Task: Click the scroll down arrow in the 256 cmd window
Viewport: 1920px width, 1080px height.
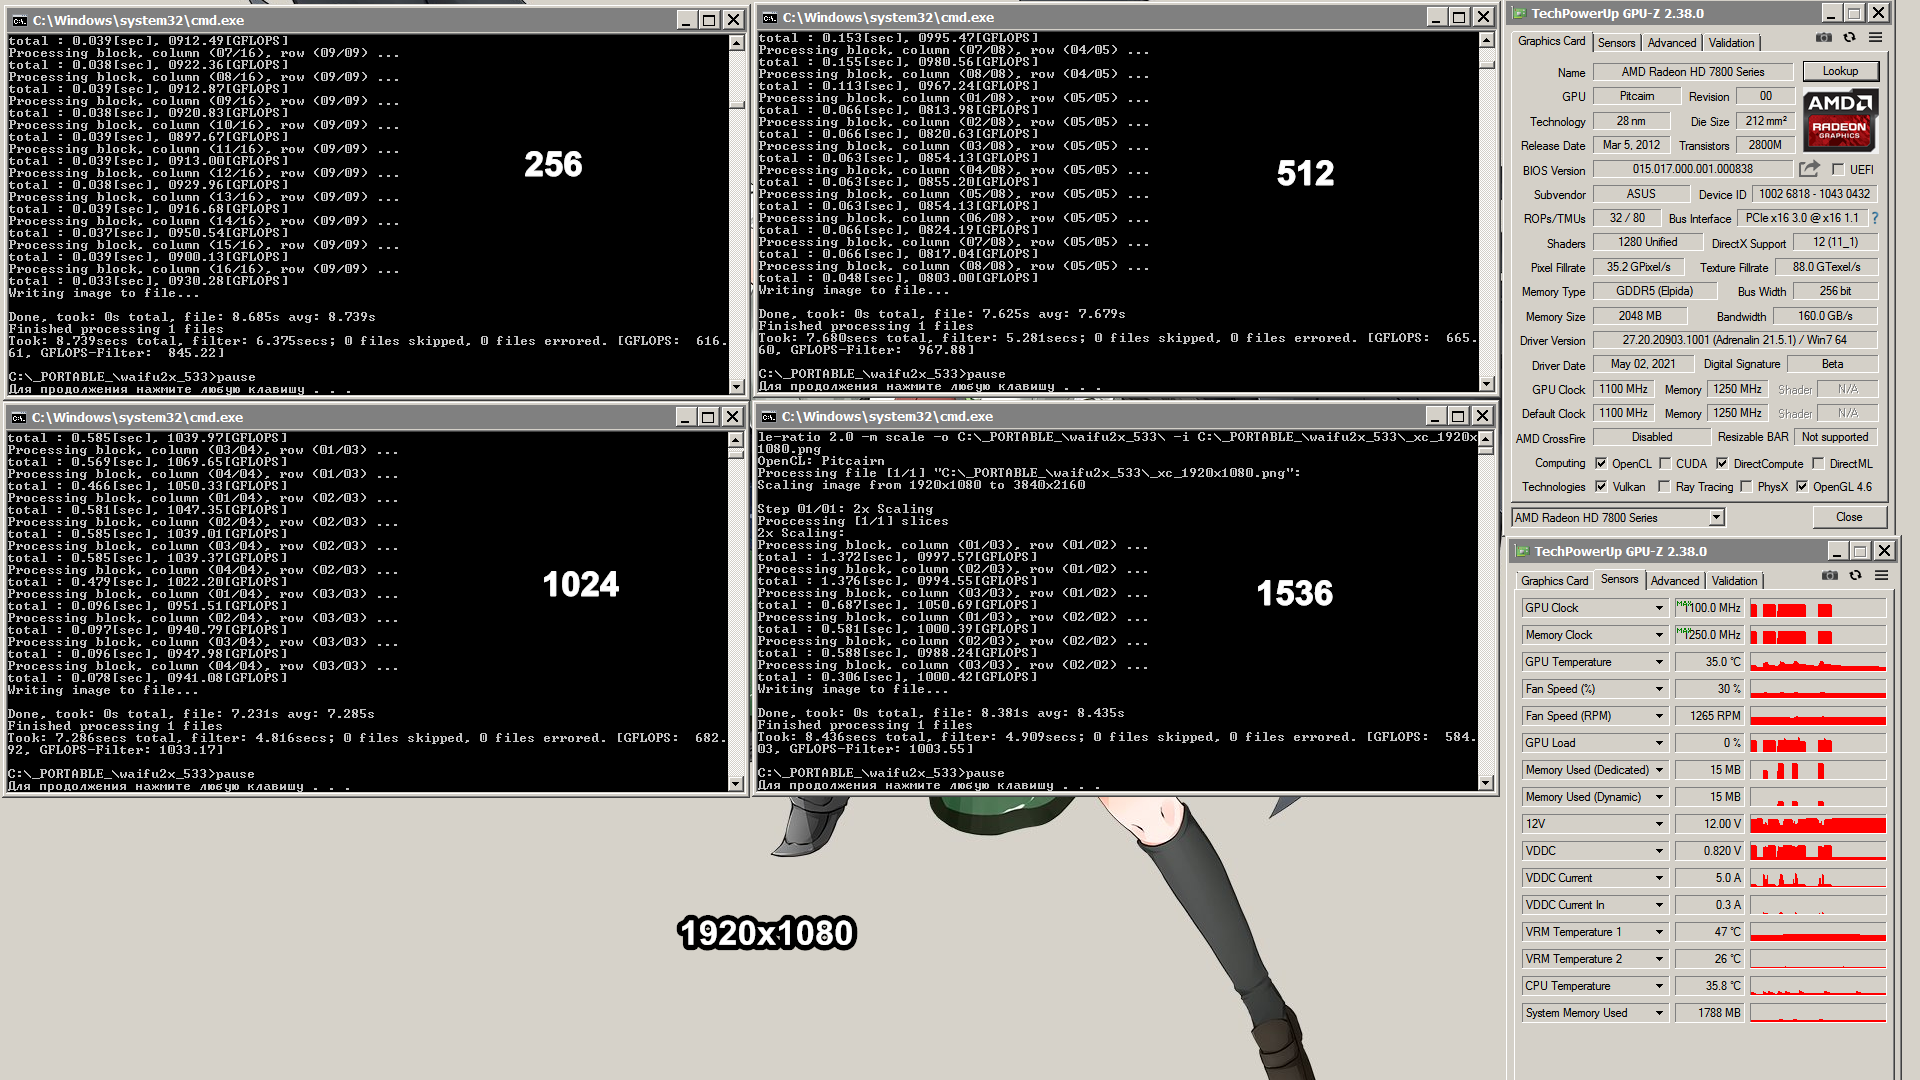Action: (736, 386)
